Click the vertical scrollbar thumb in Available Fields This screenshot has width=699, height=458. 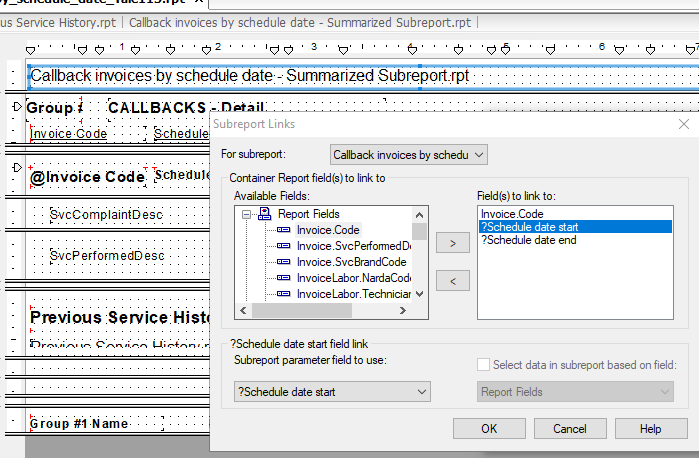click(x=419, y=231)
